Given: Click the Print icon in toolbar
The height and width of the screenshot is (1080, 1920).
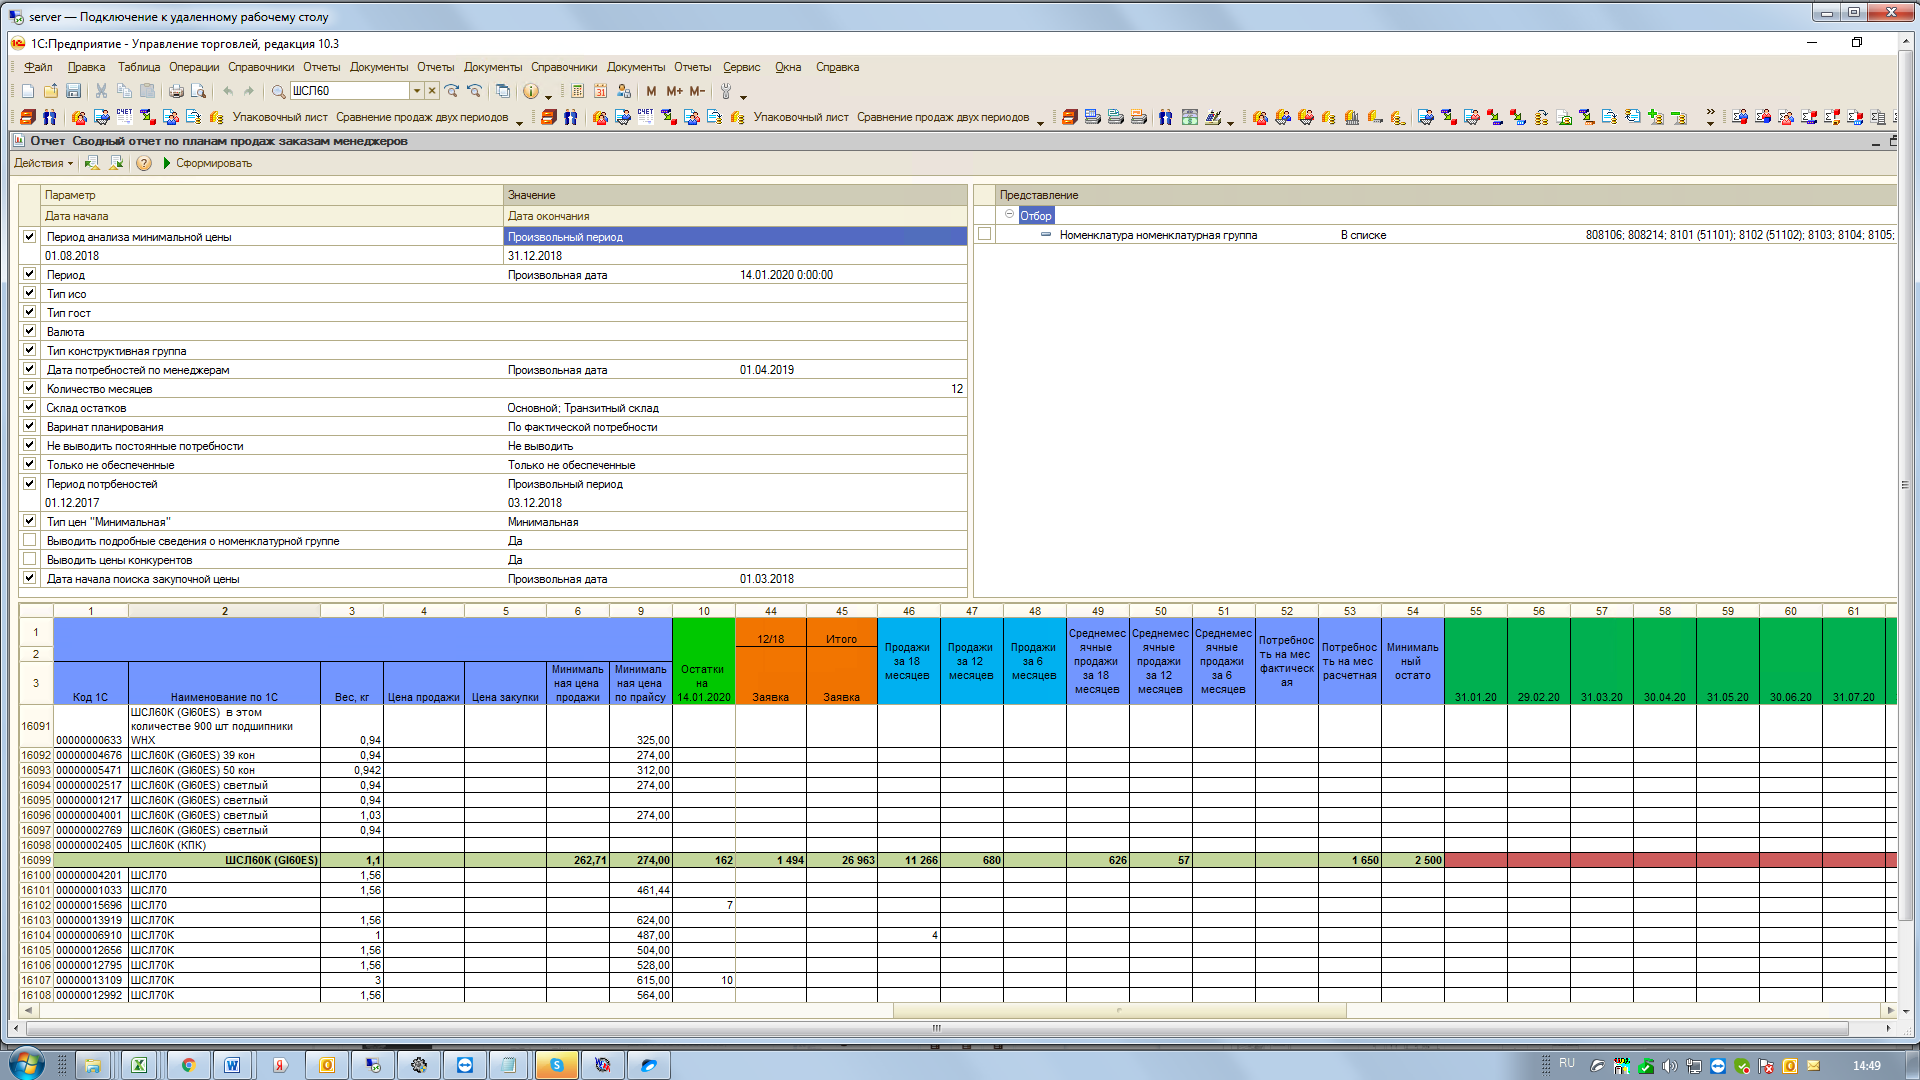Looking at the screenshot, I should [176, 91].
